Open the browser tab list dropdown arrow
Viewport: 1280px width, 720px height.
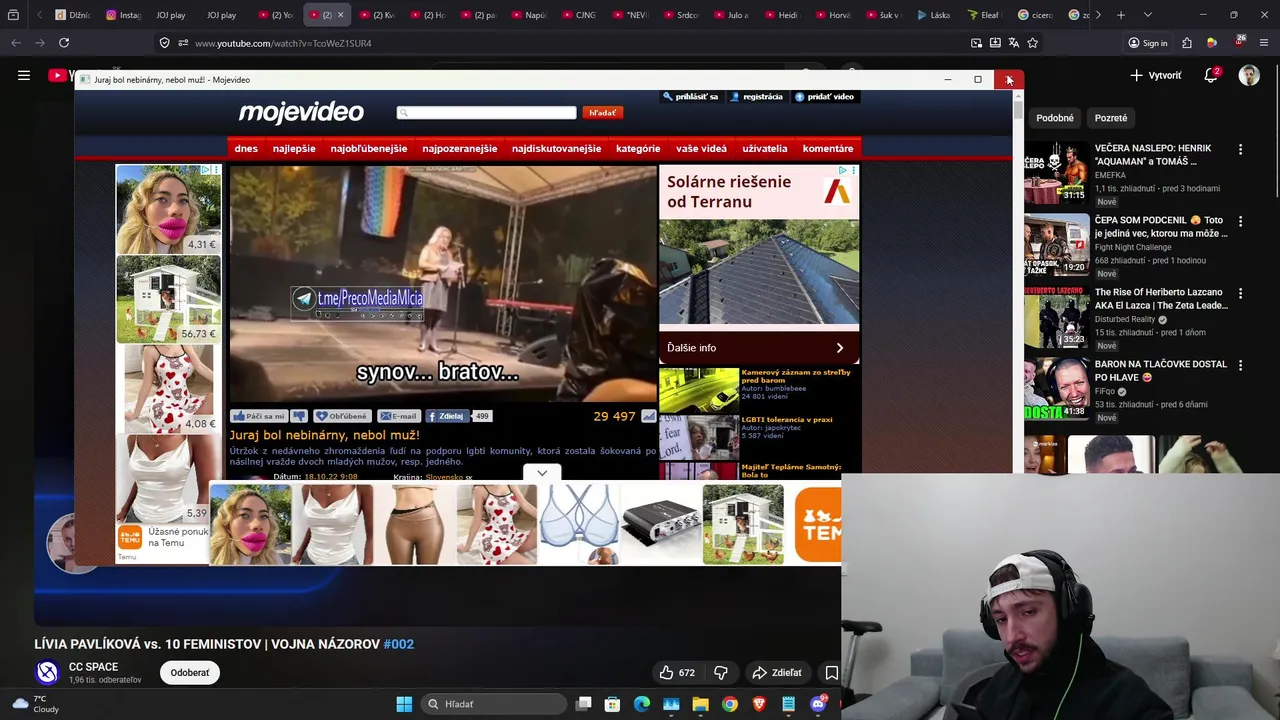pyautogui.click(x=1147, y=15)
